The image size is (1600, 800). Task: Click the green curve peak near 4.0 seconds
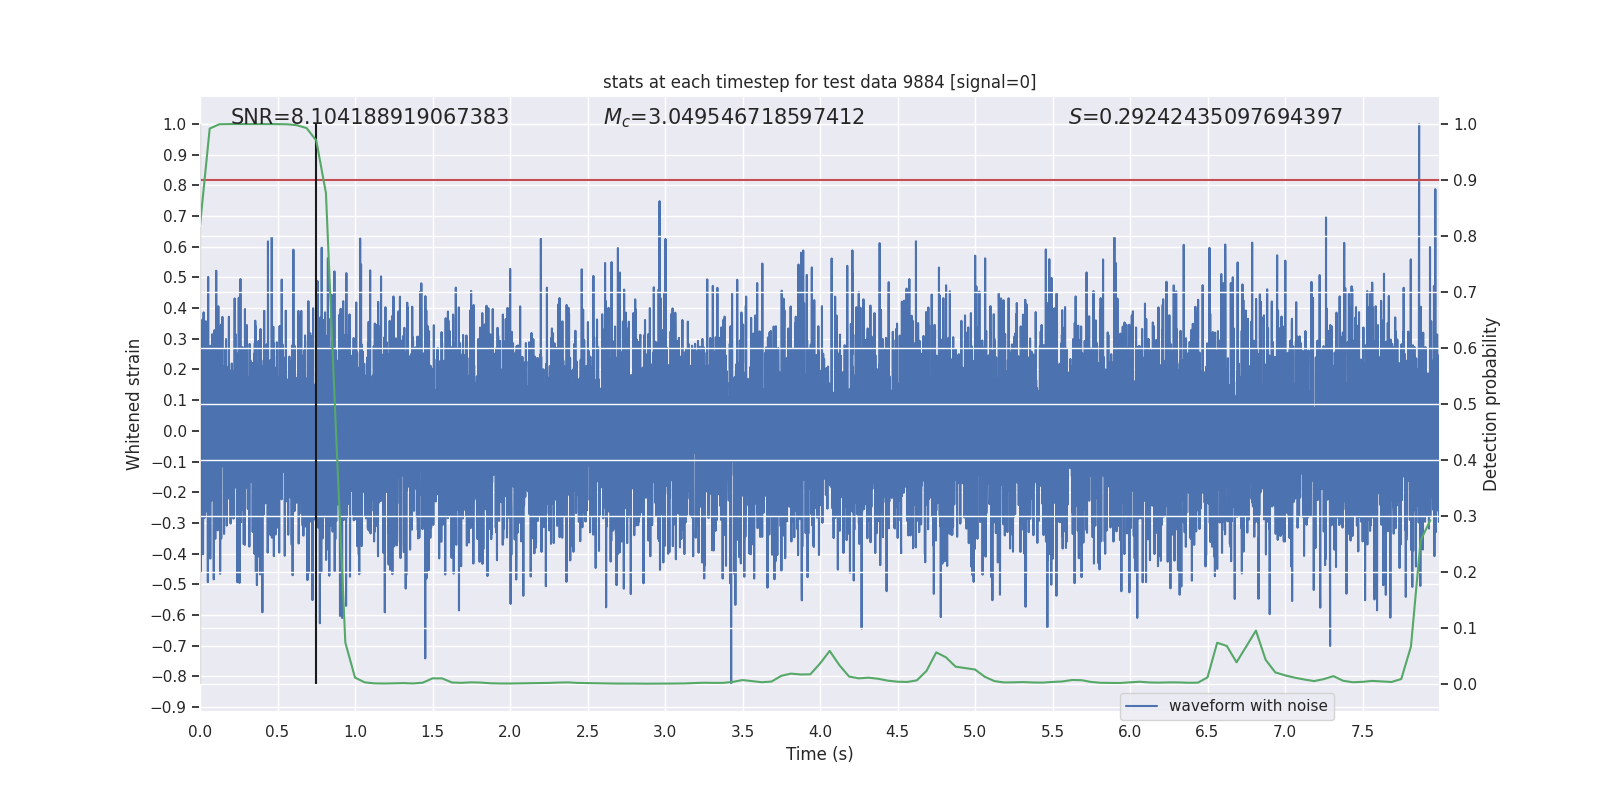coord(829,652)
